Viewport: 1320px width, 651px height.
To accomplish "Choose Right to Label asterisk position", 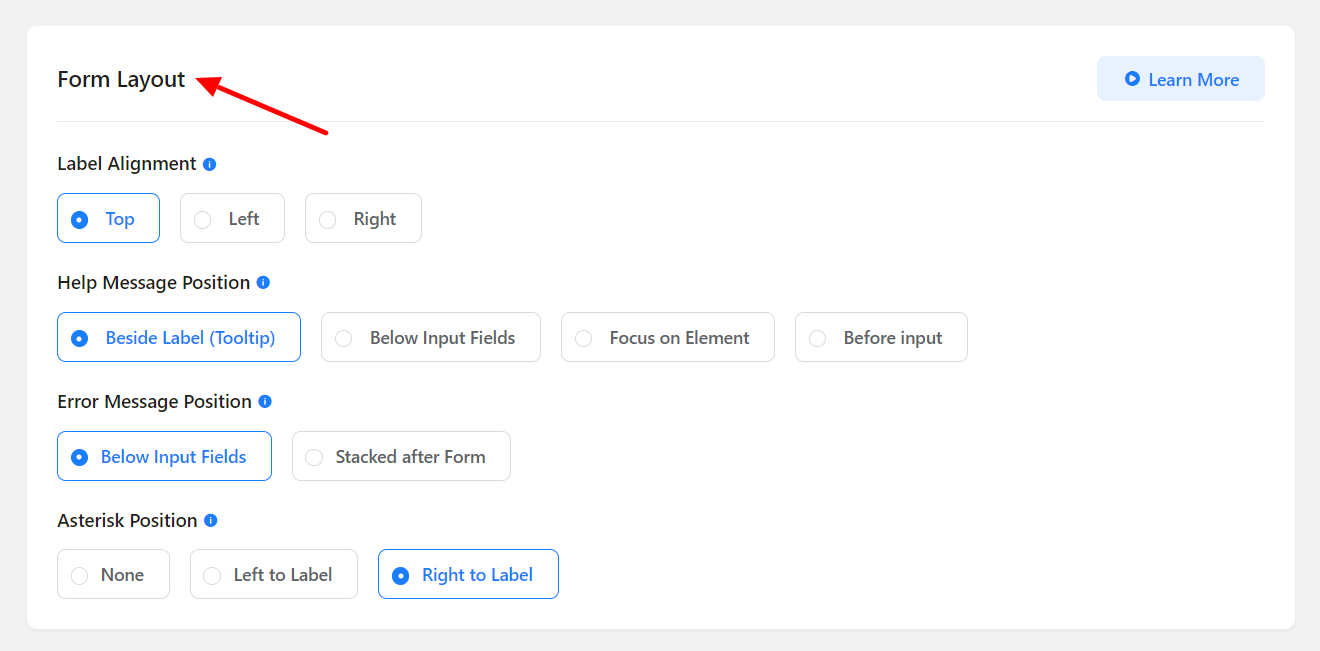I will tap(468, 575).
